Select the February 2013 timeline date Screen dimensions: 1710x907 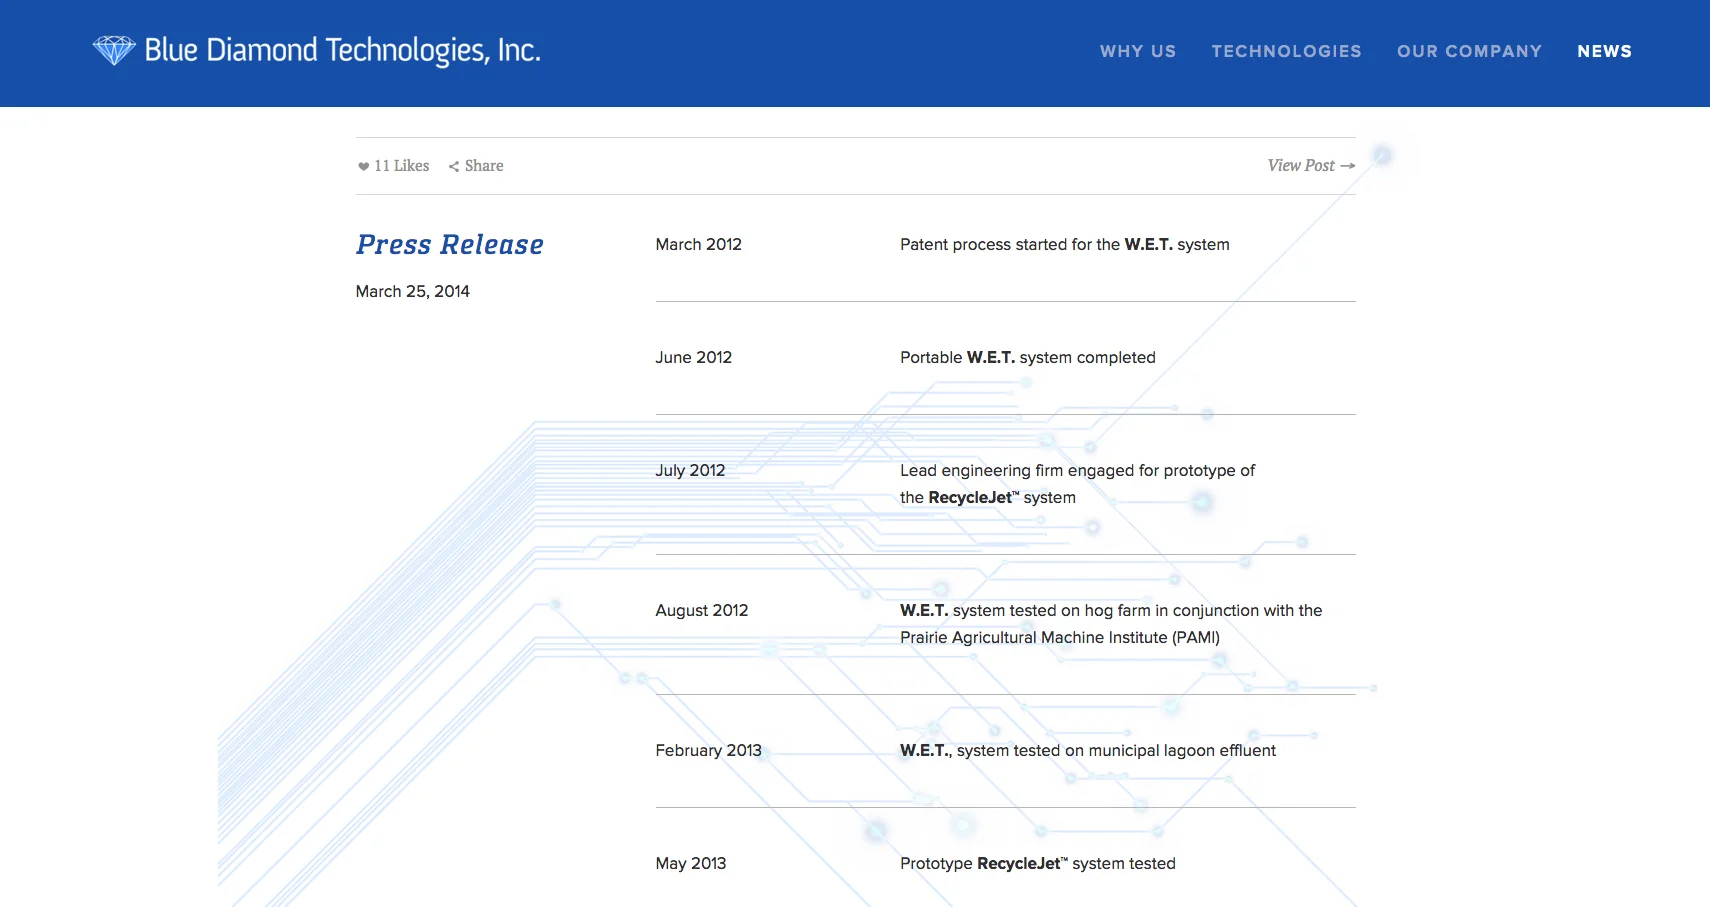tap(708, 750)
